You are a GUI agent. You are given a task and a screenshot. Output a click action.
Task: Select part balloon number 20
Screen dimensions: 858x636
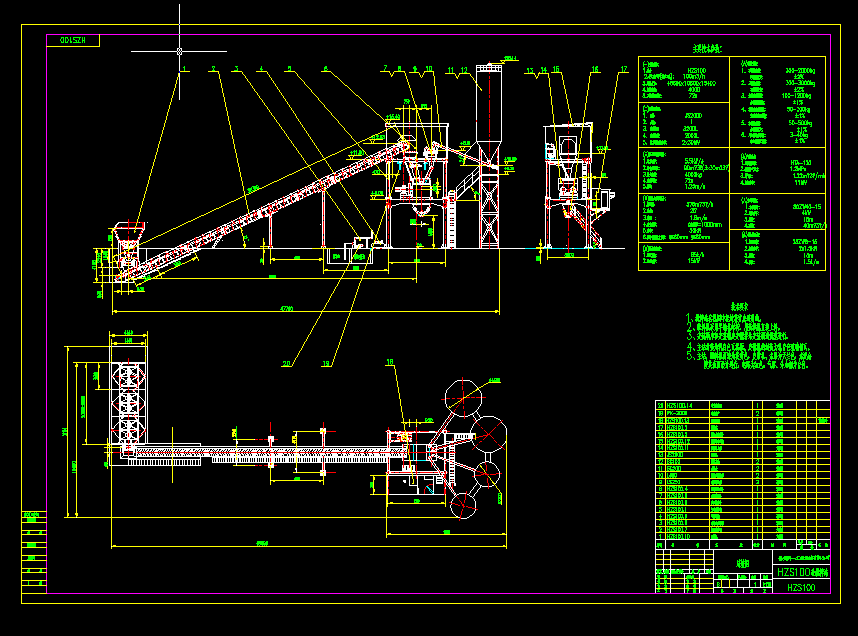(287, 363)
